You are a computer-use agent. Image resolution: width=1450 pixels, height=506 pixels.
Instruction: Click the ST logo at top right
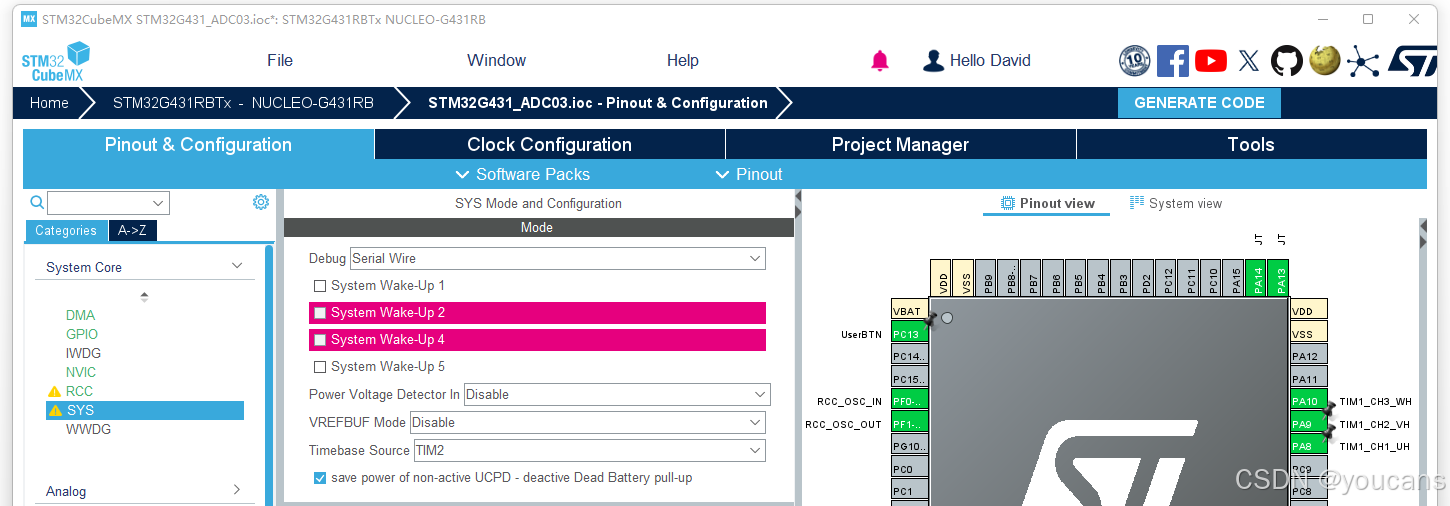point(1412,61)
